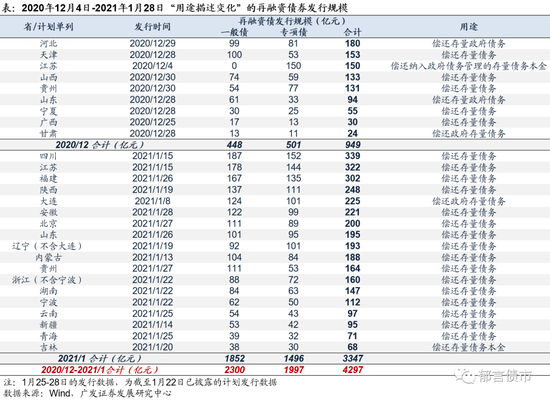Select the 辽宁（不含大连）row name
This screenshot has height=400, width=550.
tap(47, 246)
